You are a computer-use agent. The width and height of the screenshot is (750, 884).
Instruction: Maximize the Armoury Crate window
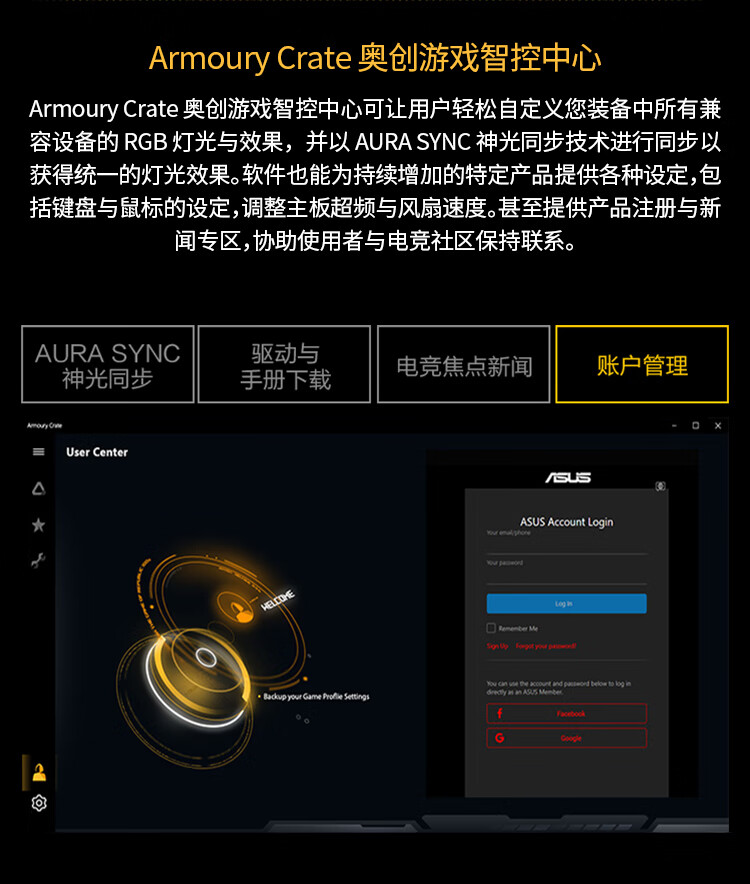point(695,426)
